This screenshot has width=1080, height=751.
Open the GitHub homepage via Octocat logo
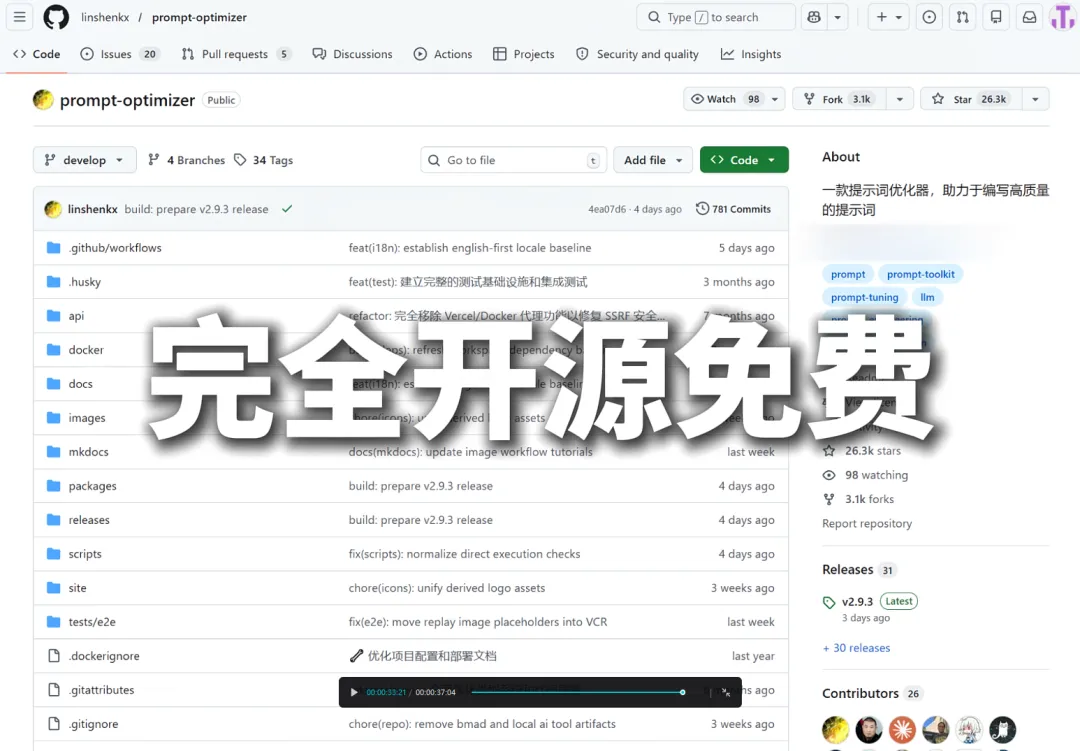point(56,17)
